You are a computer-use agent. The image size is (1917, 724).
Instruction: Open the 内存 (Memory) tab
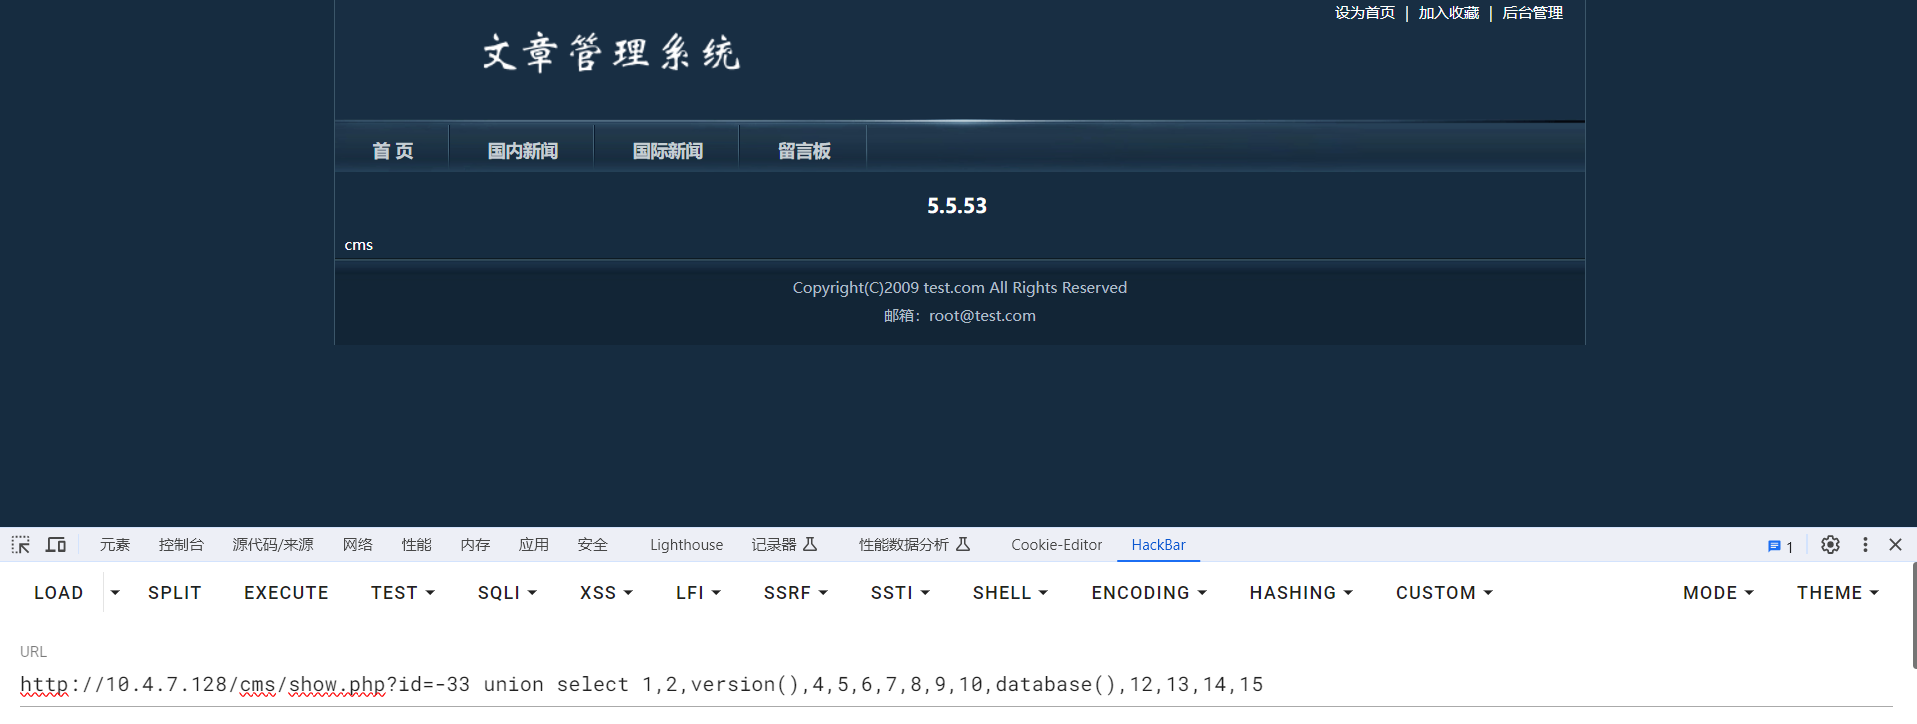(x=475, y=545)
